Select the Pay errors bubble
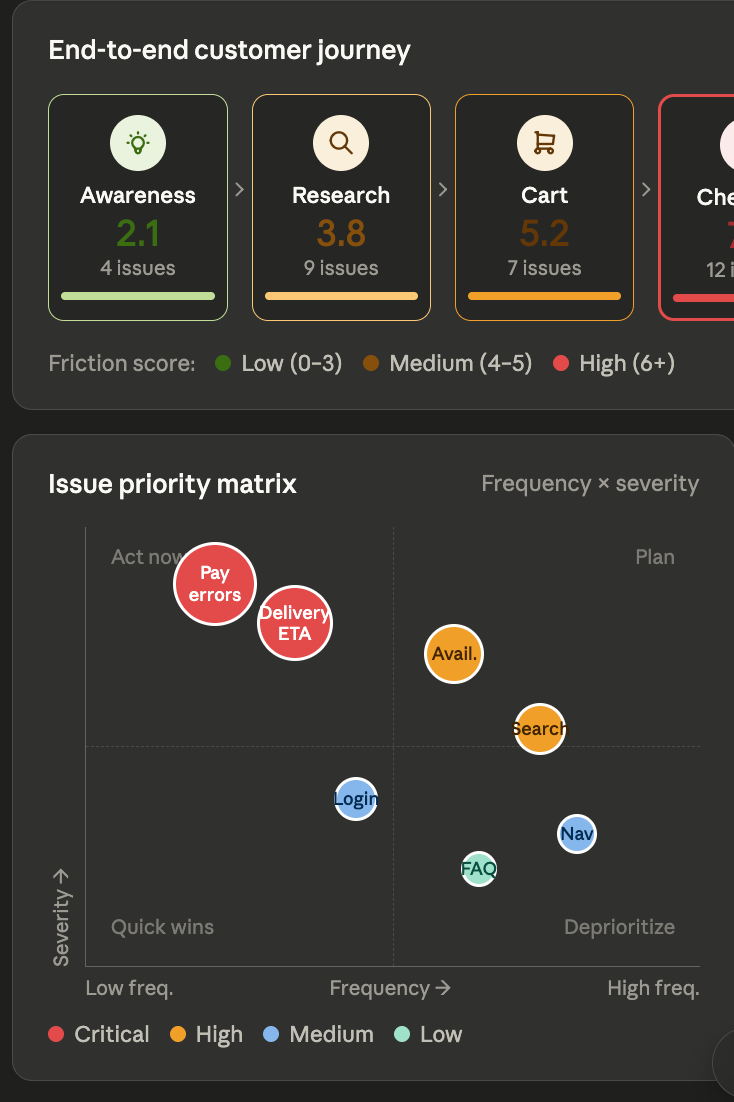Viewport: 734px width, 1102px height. coord(215,583)
